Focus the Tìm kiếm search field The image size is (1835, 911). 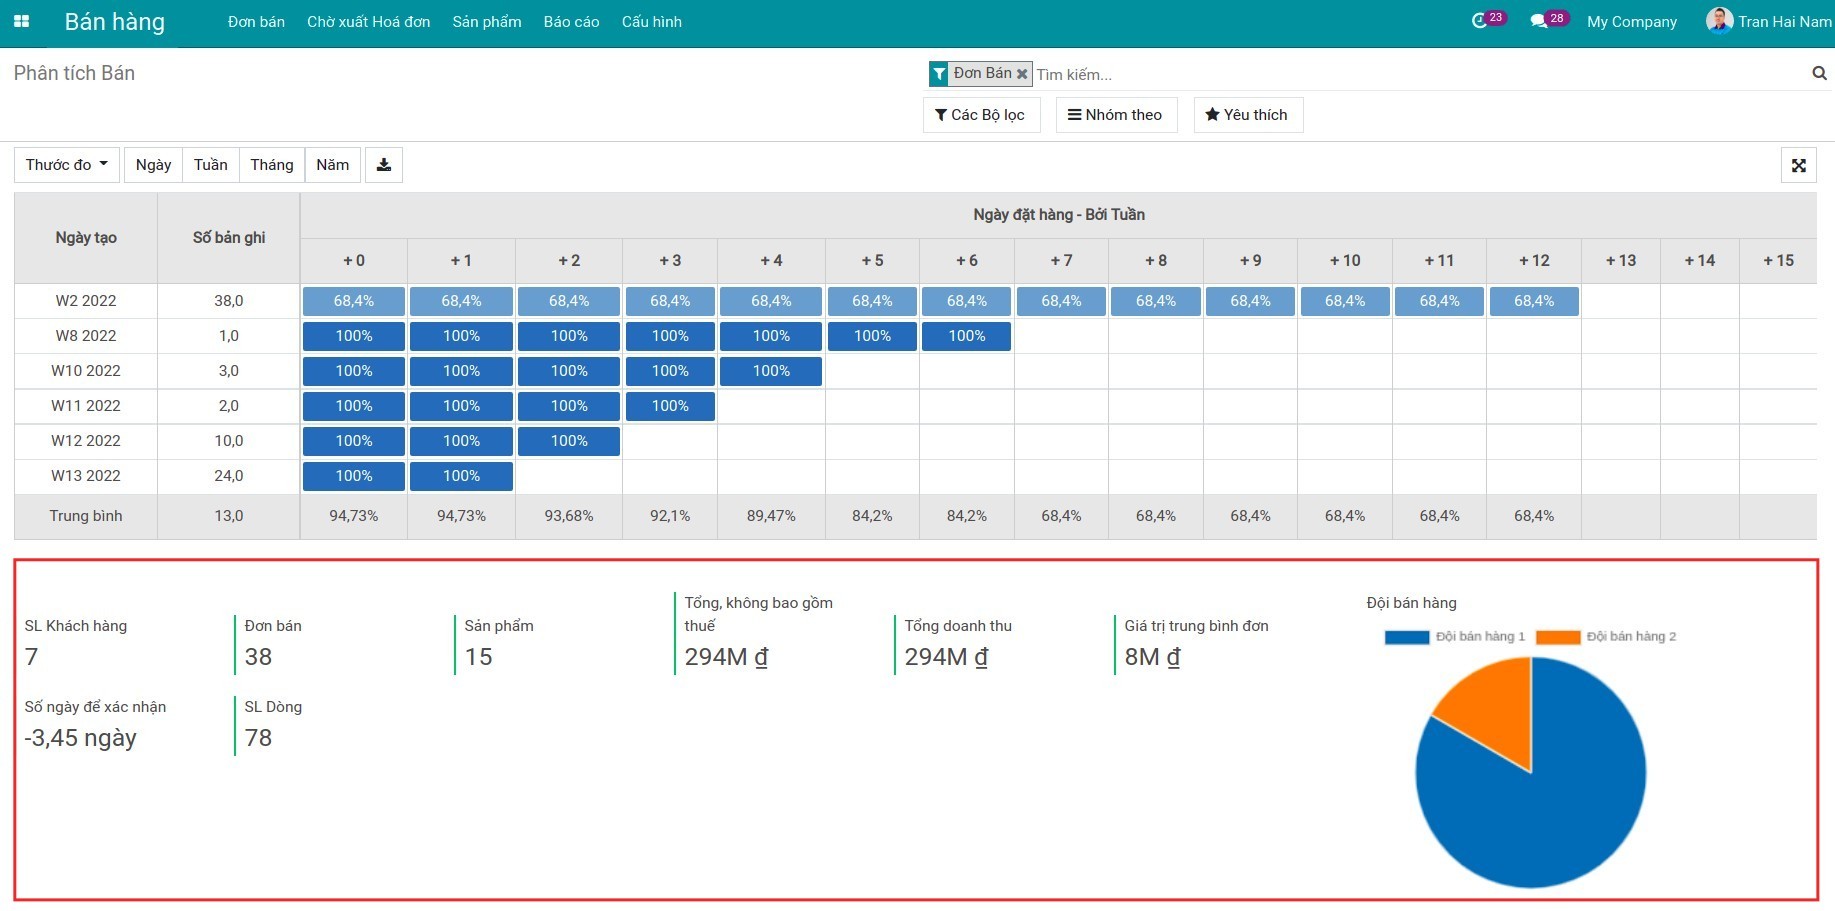pyautogui.click(x=1420, y=74)
